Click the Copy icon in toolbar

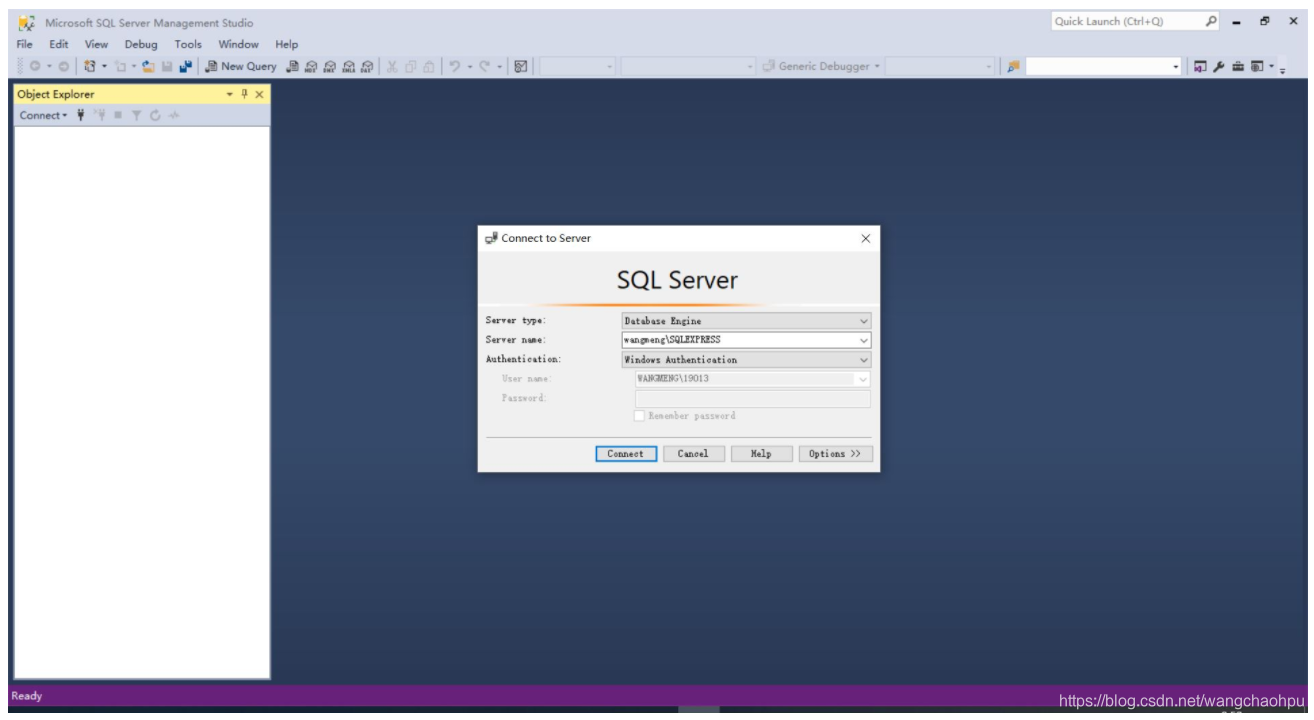pyautogui.click(x=409, y=66)
